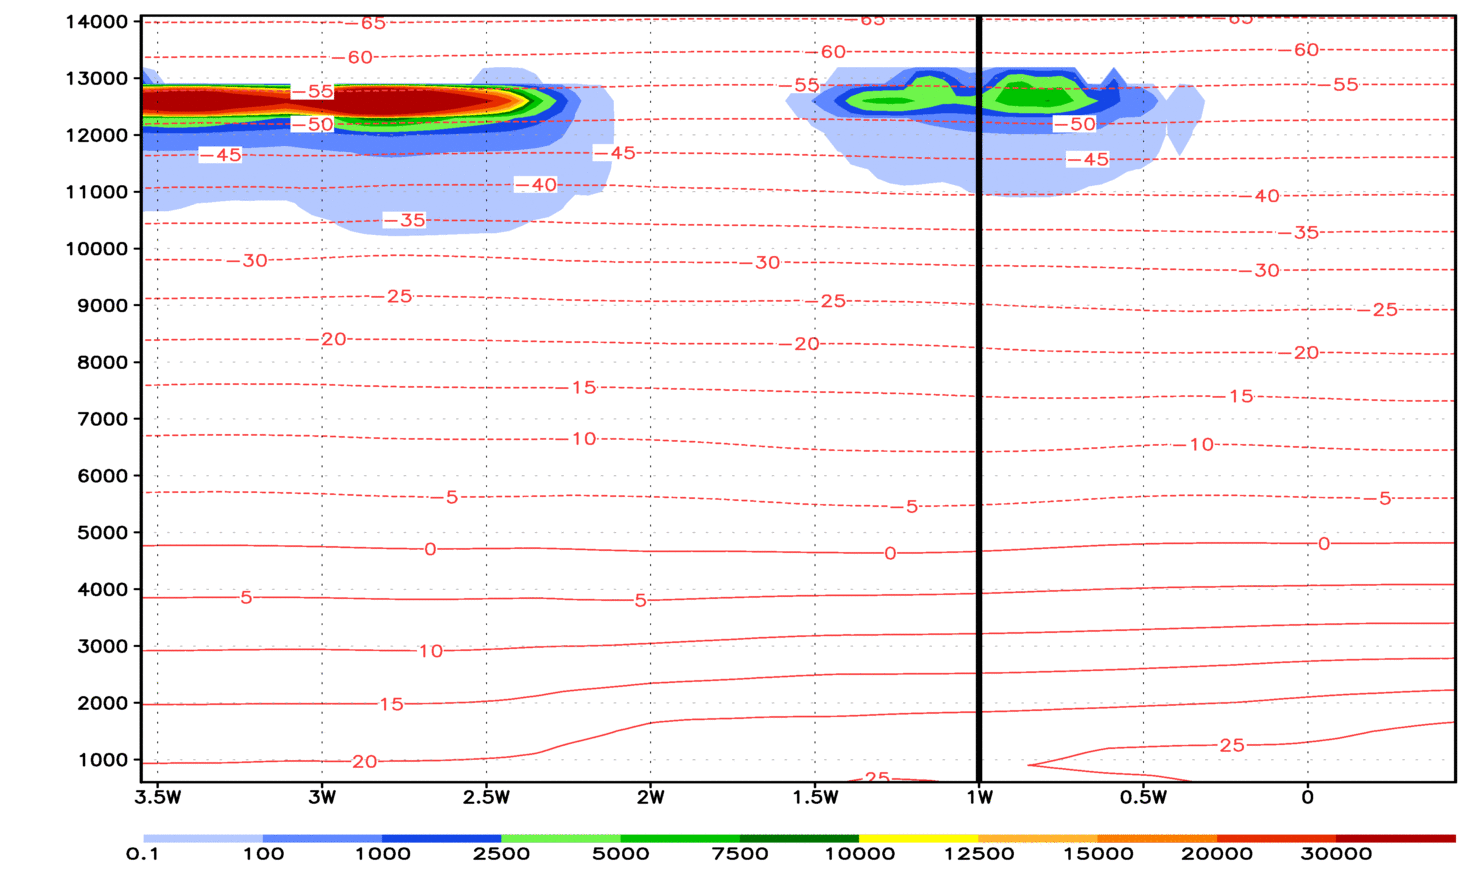
Task: Click the 0.5W x-axis label
Action: pyautogui.click(x=1143, y=797)
